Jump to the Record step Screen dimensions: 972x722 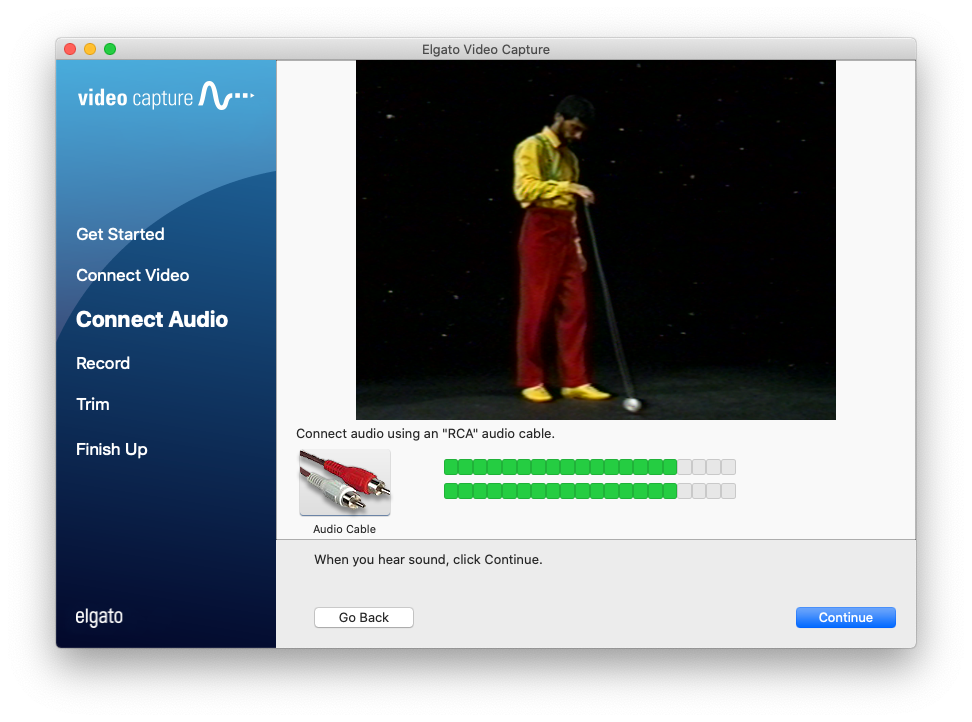pyautogui.click(x=103, y=363)
